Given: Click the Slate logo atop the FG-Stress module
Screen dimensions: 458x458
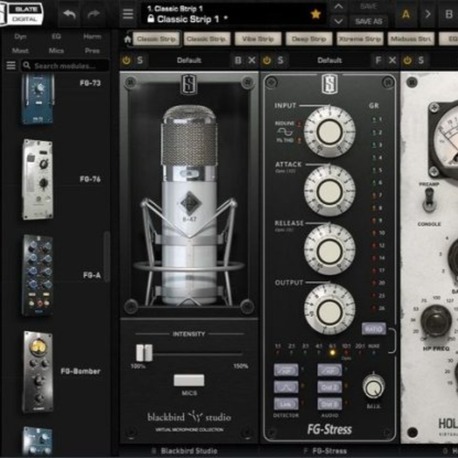Looking at the screenshot, I should (329, 84).
